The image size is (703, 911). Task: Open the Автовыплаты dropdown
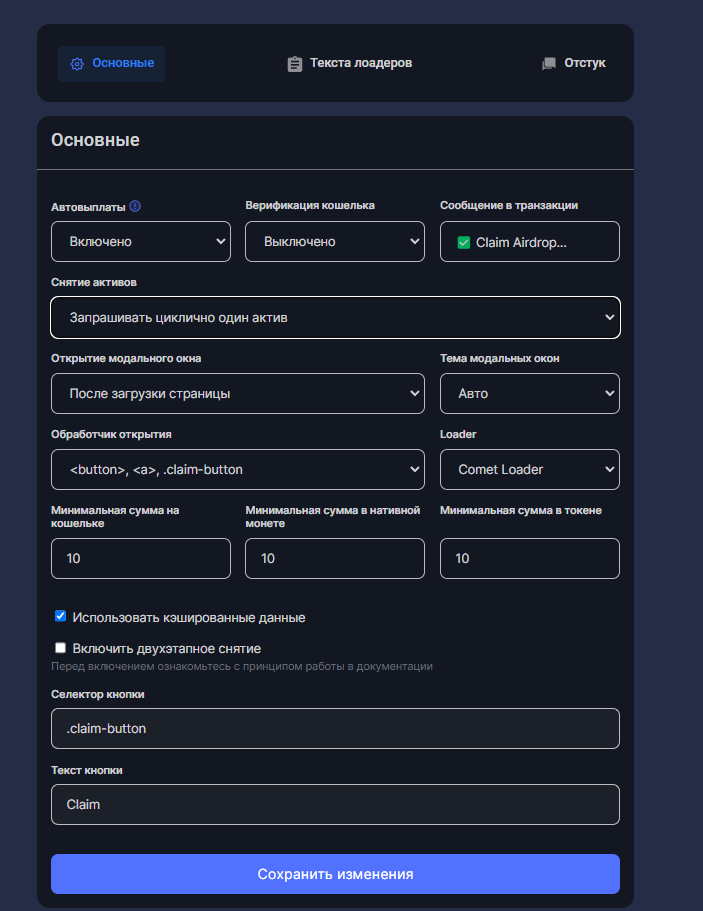coord(140,242)
